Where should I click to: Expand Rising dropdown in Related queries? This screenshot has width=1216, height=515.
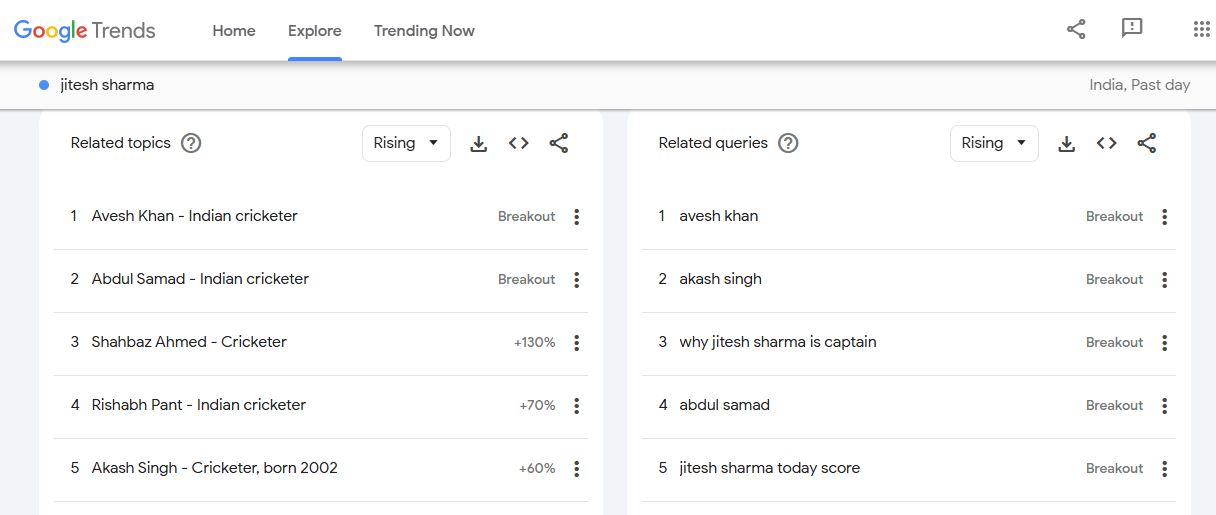click(x=994, y=143)
